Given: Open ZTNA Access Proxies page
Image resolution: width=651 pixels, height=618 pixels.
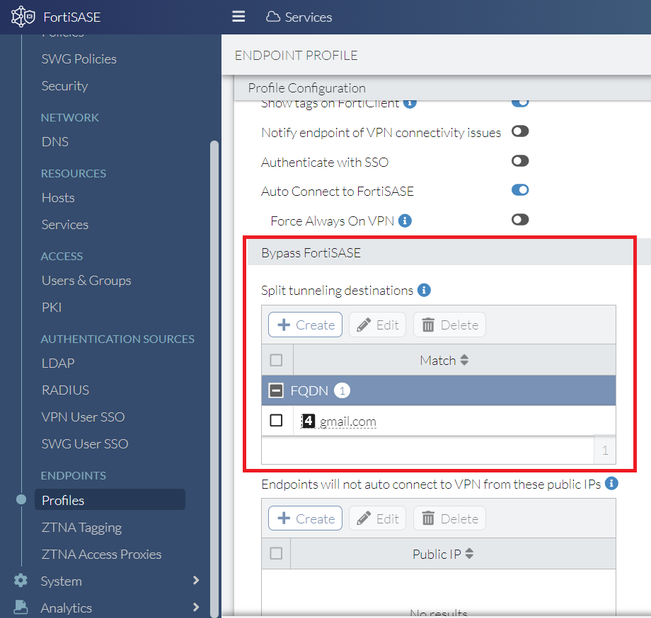Looking at the screenshot, I should (101, 554).
